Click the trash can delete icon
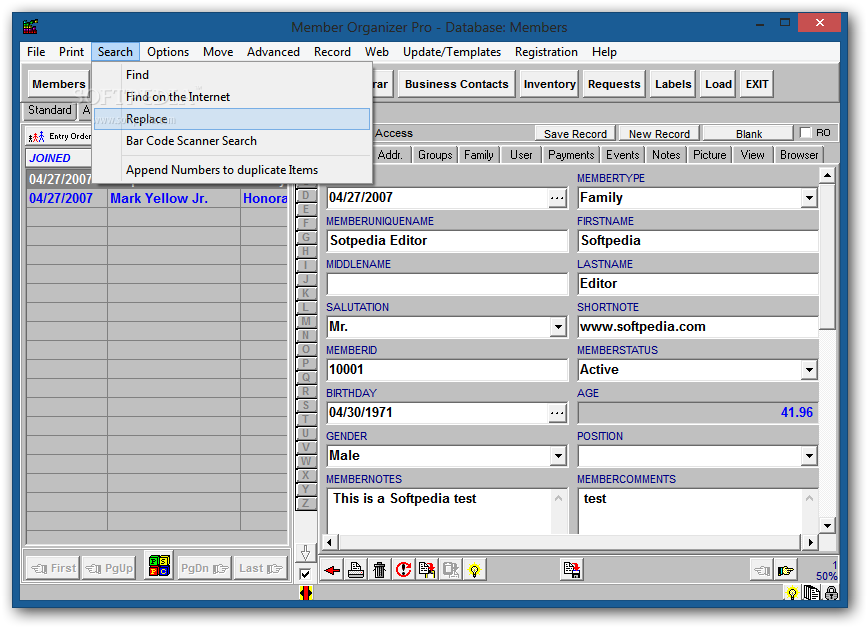Image resolution: width=868 pixels, height=628 pixels. (x=380, y=569)
